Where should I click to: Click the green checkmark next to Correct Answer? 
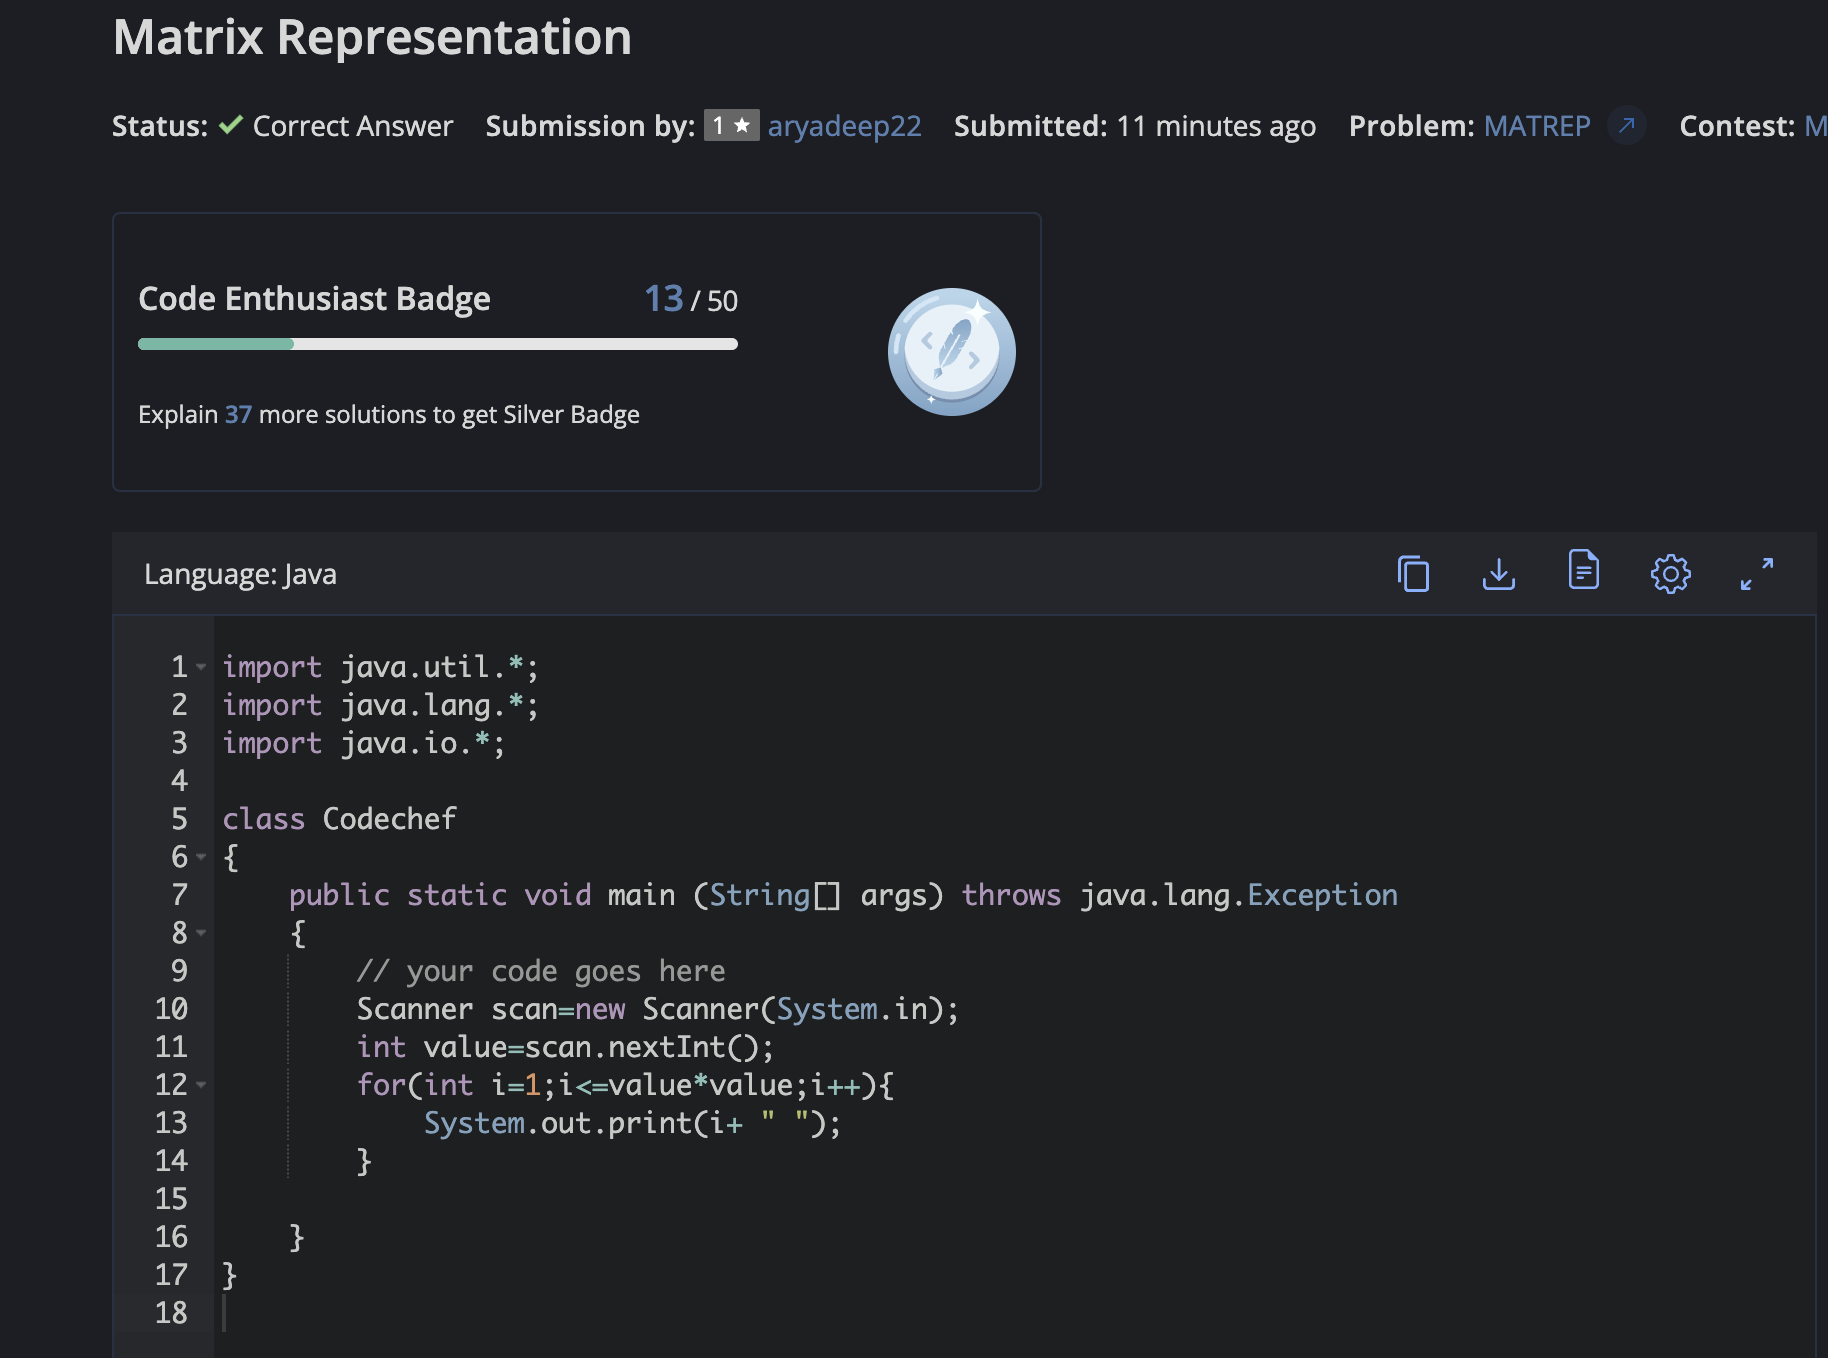229,124
